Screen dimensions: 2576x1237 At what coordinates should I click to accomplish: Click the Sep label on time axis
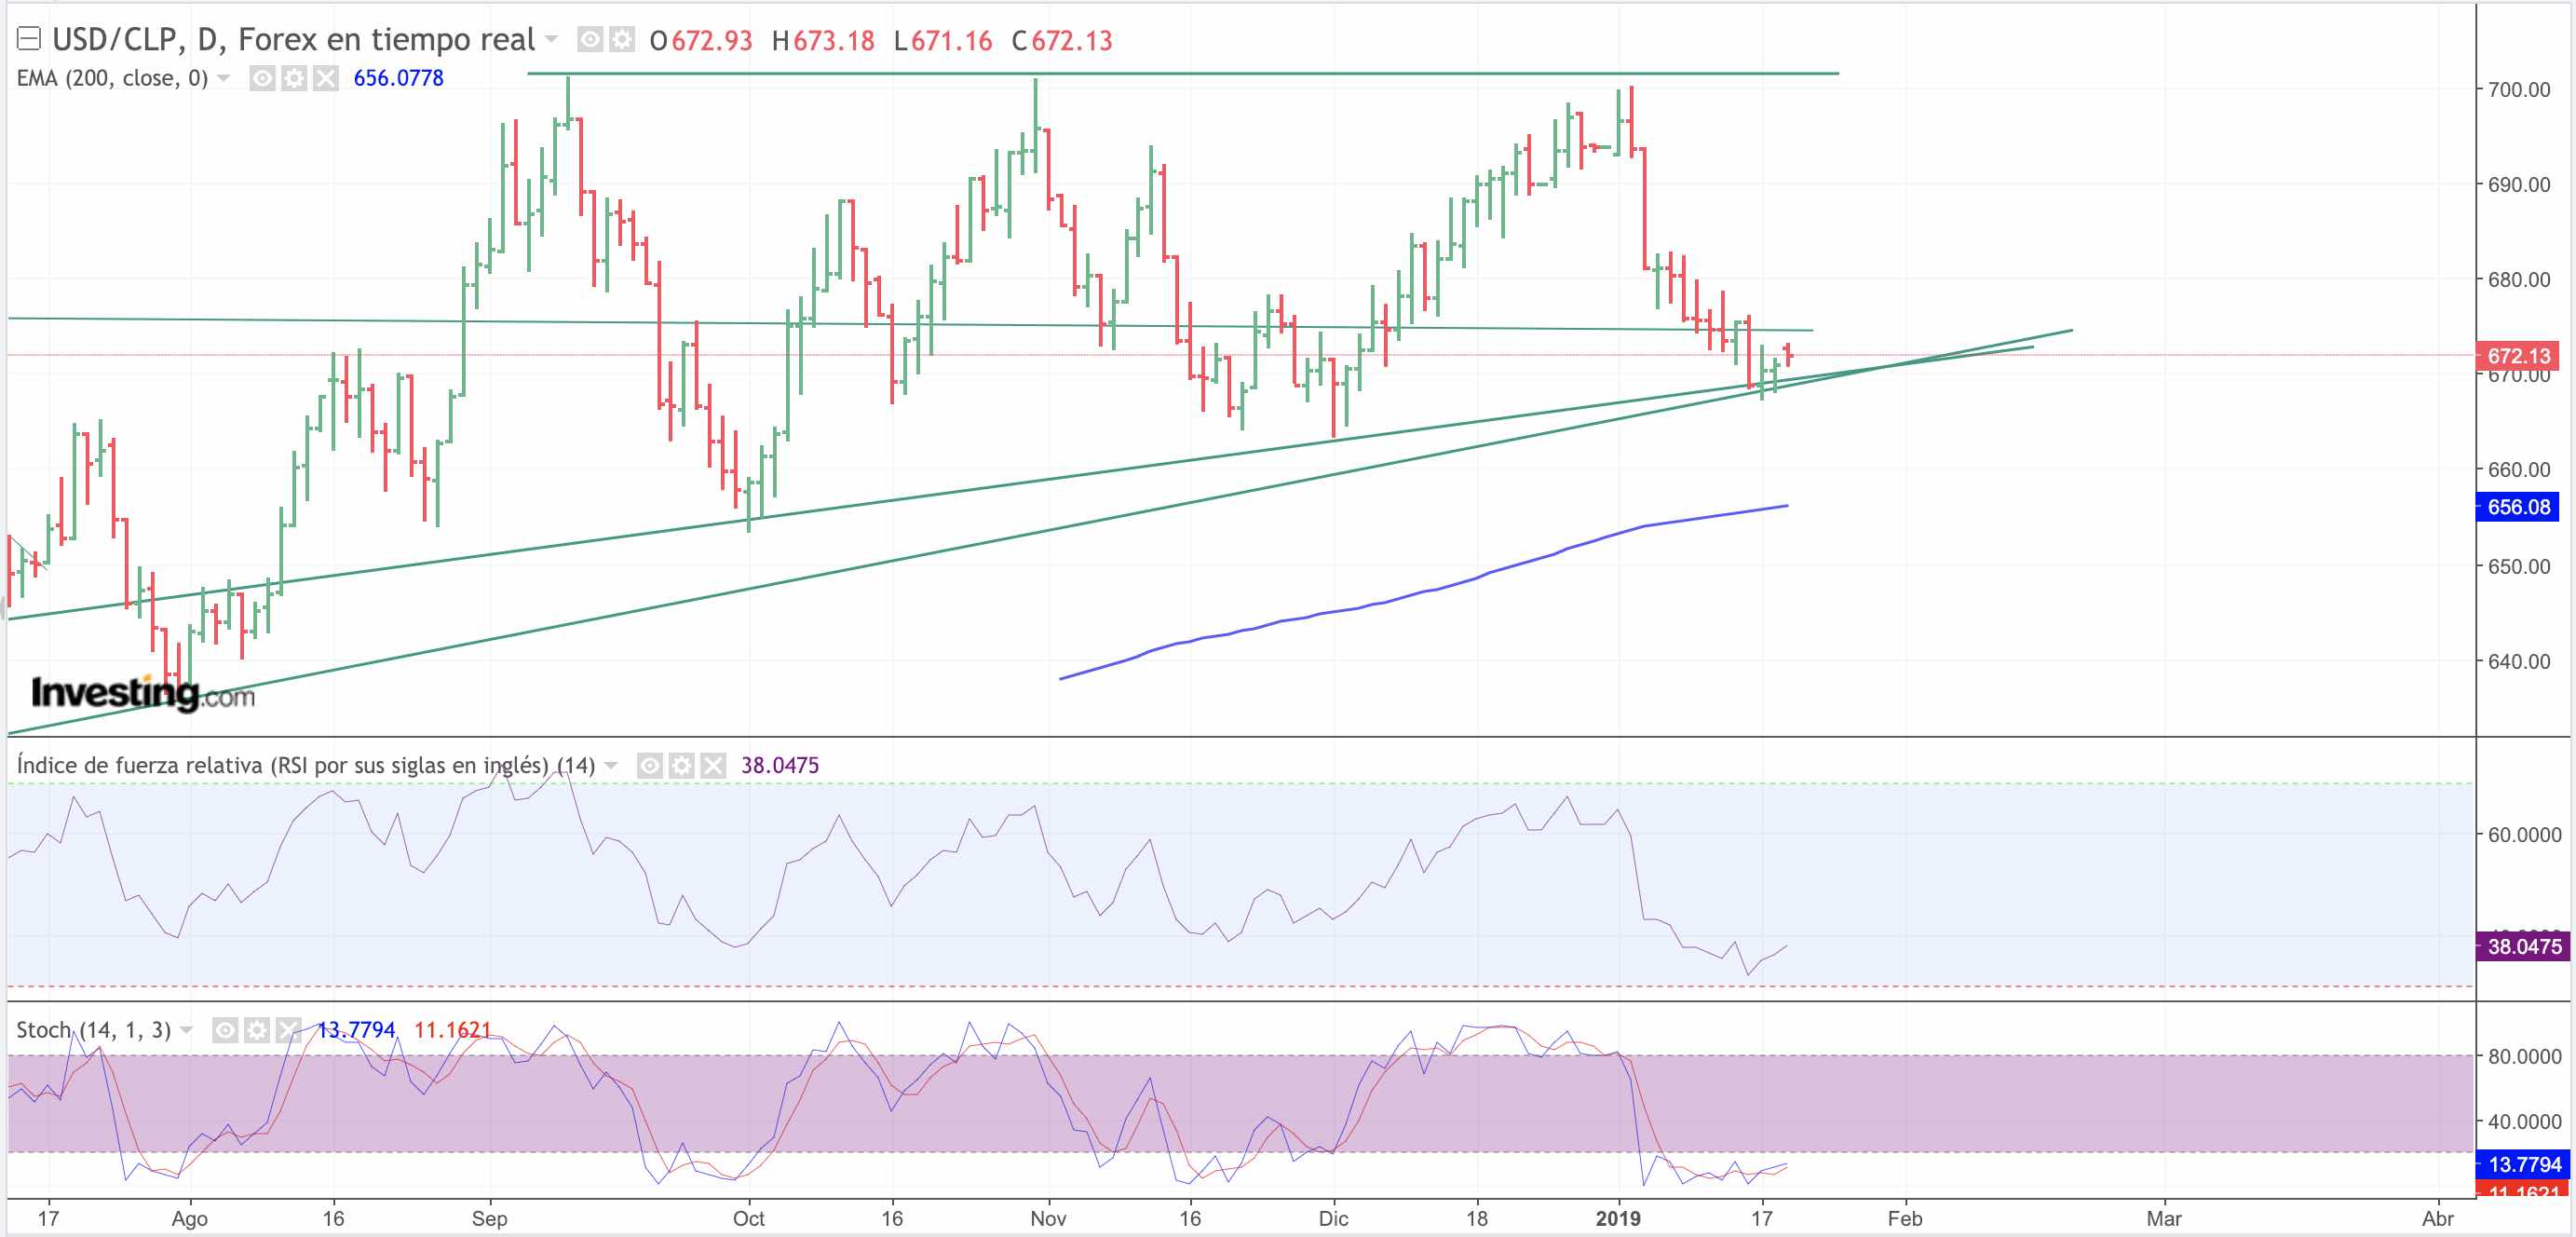point(489,1219)
